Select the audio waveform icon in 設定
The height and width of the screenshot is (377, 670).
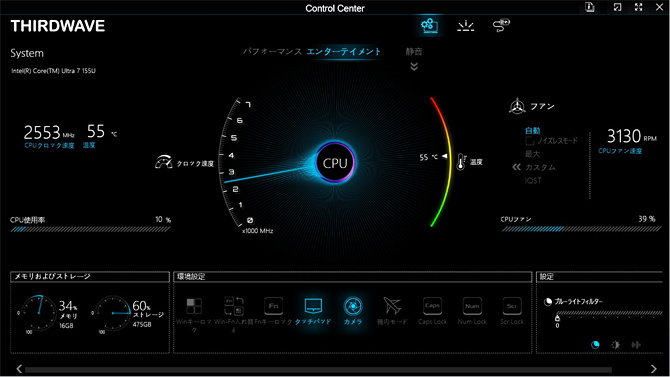(636, 345)
